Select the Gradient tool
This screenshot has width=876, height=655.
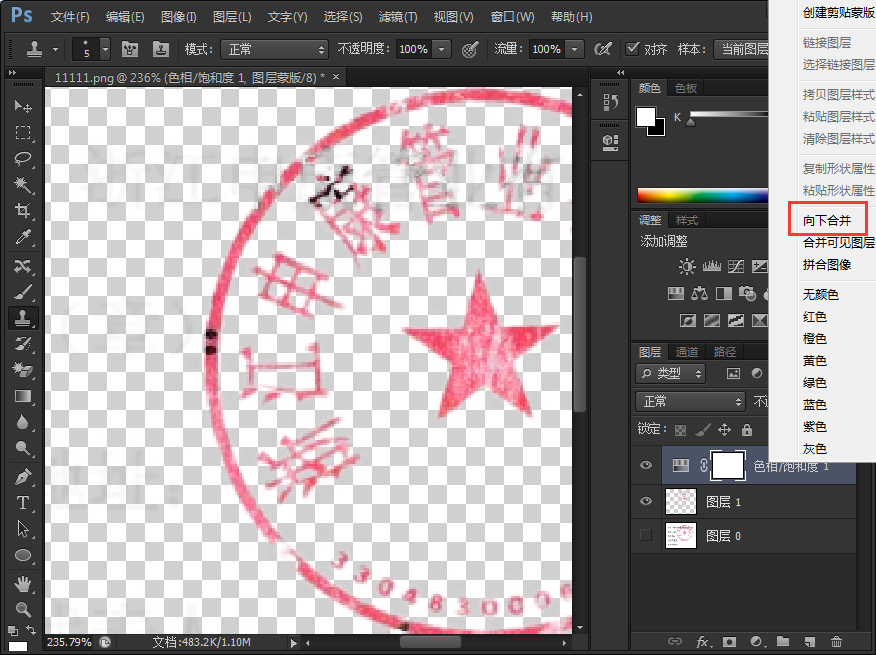coord(23,396)
